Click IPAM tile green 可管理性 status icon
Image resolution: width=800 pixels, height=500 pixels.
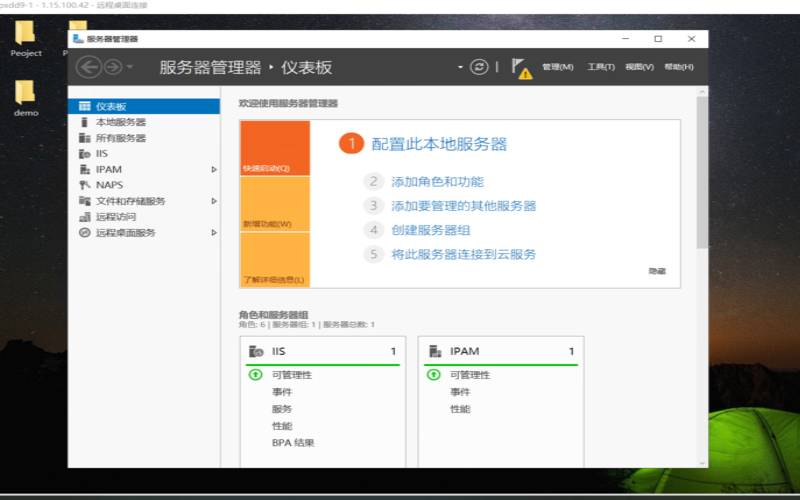coord(433,375)
